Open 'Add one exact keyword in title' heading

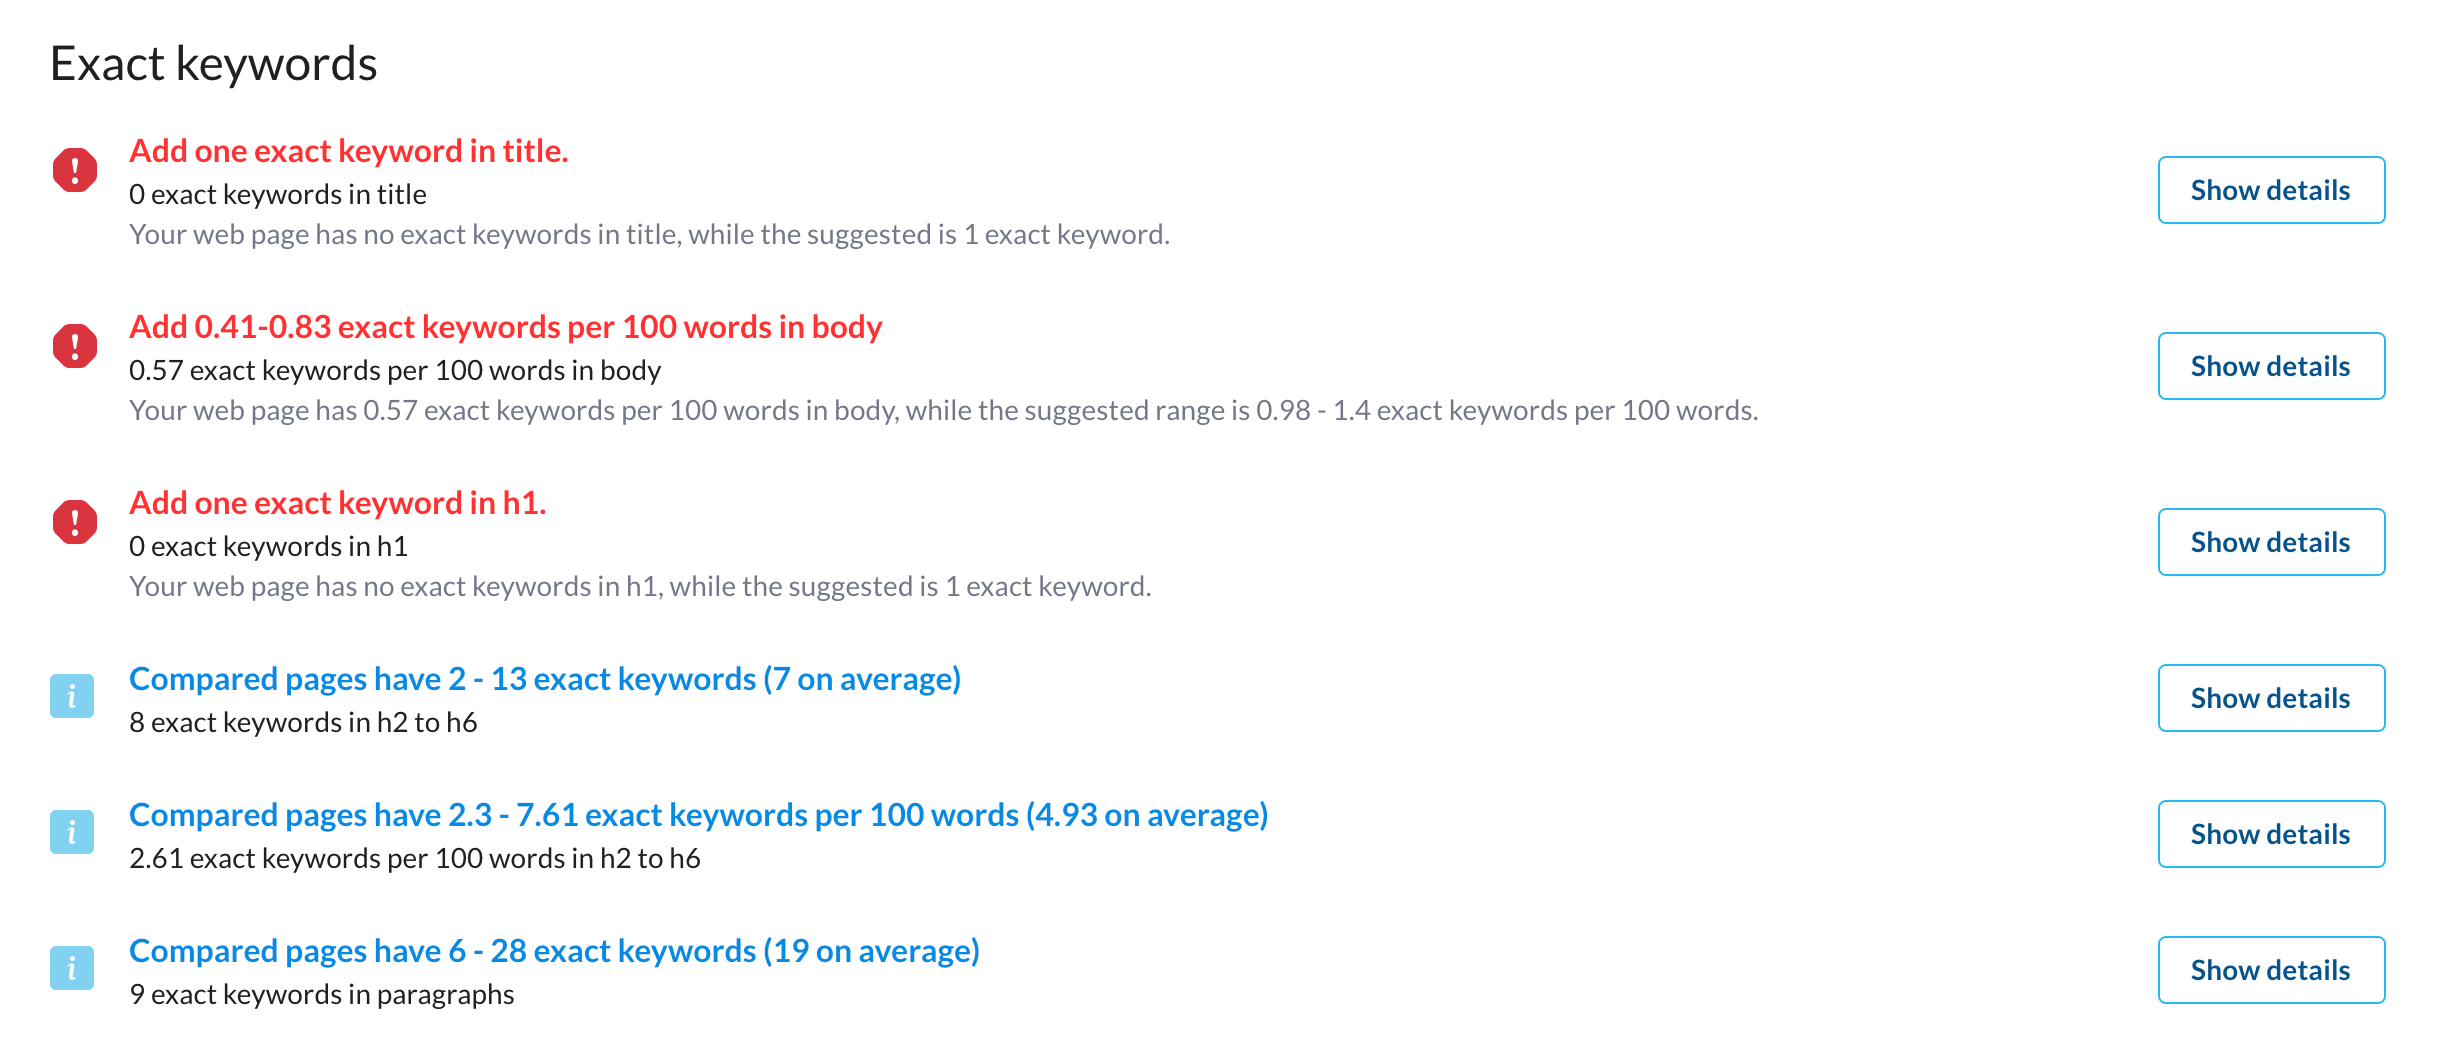348,151
